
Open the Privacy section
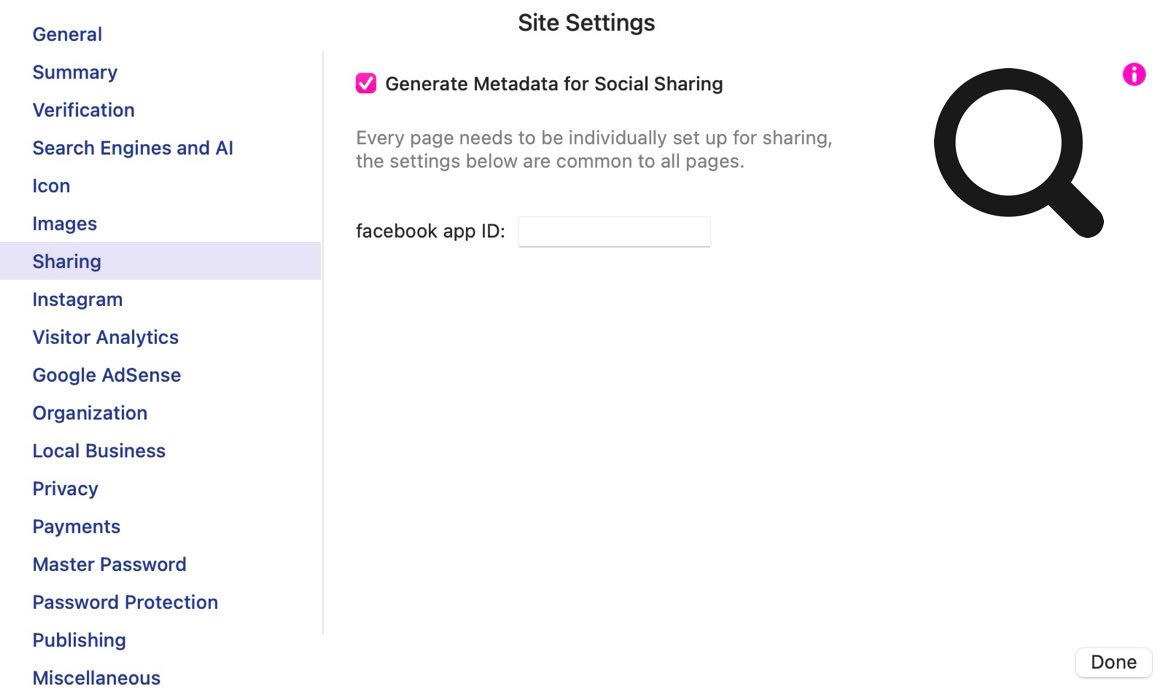click(x=65, y=489)
